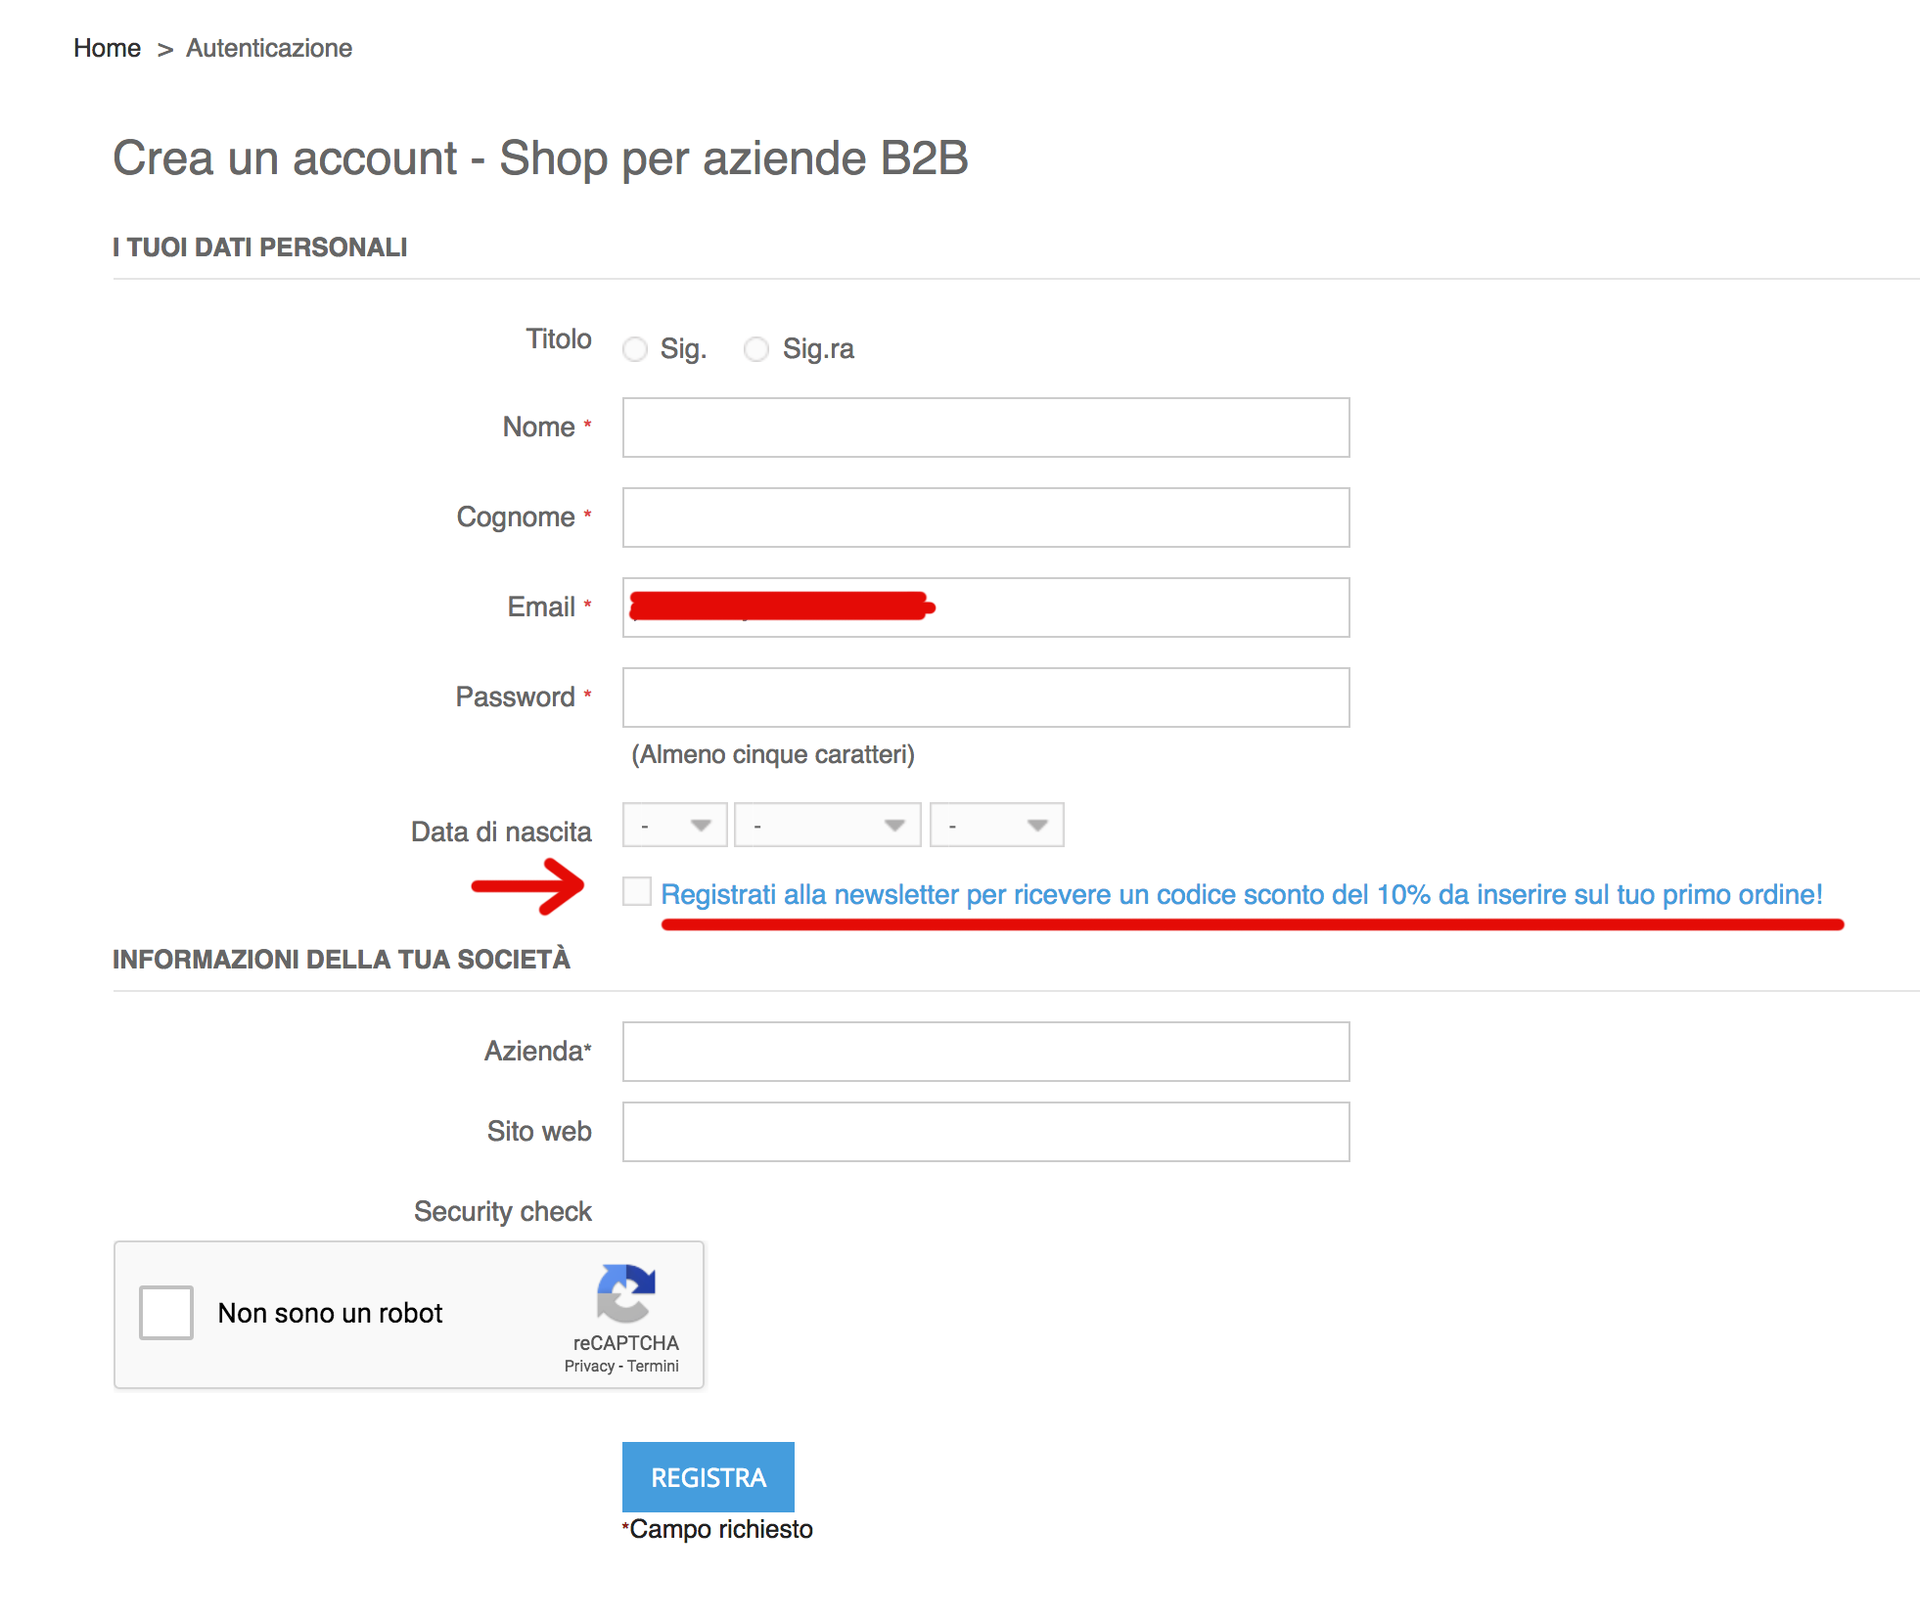
Task: Open the birth day dropdown
Action: 674,825
